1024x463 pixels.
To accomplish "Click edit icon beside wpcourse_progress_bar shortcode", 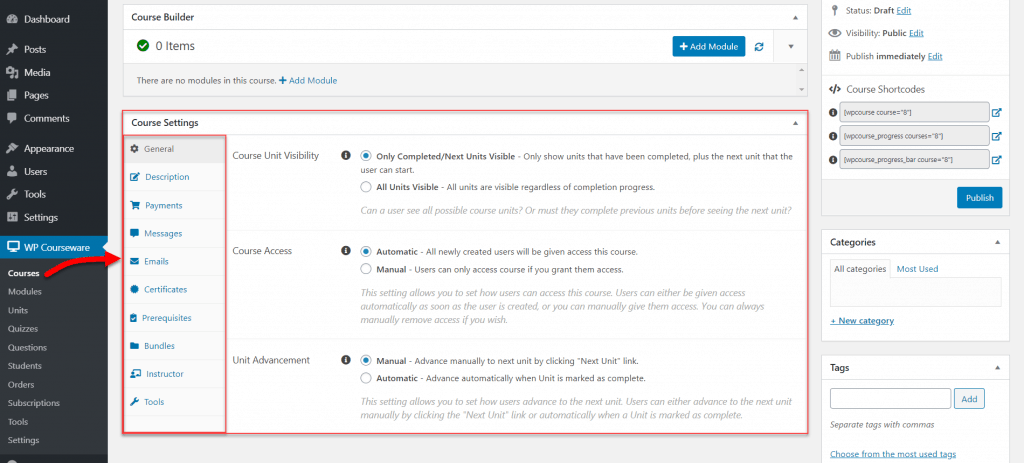I will (x=996, y=159).
